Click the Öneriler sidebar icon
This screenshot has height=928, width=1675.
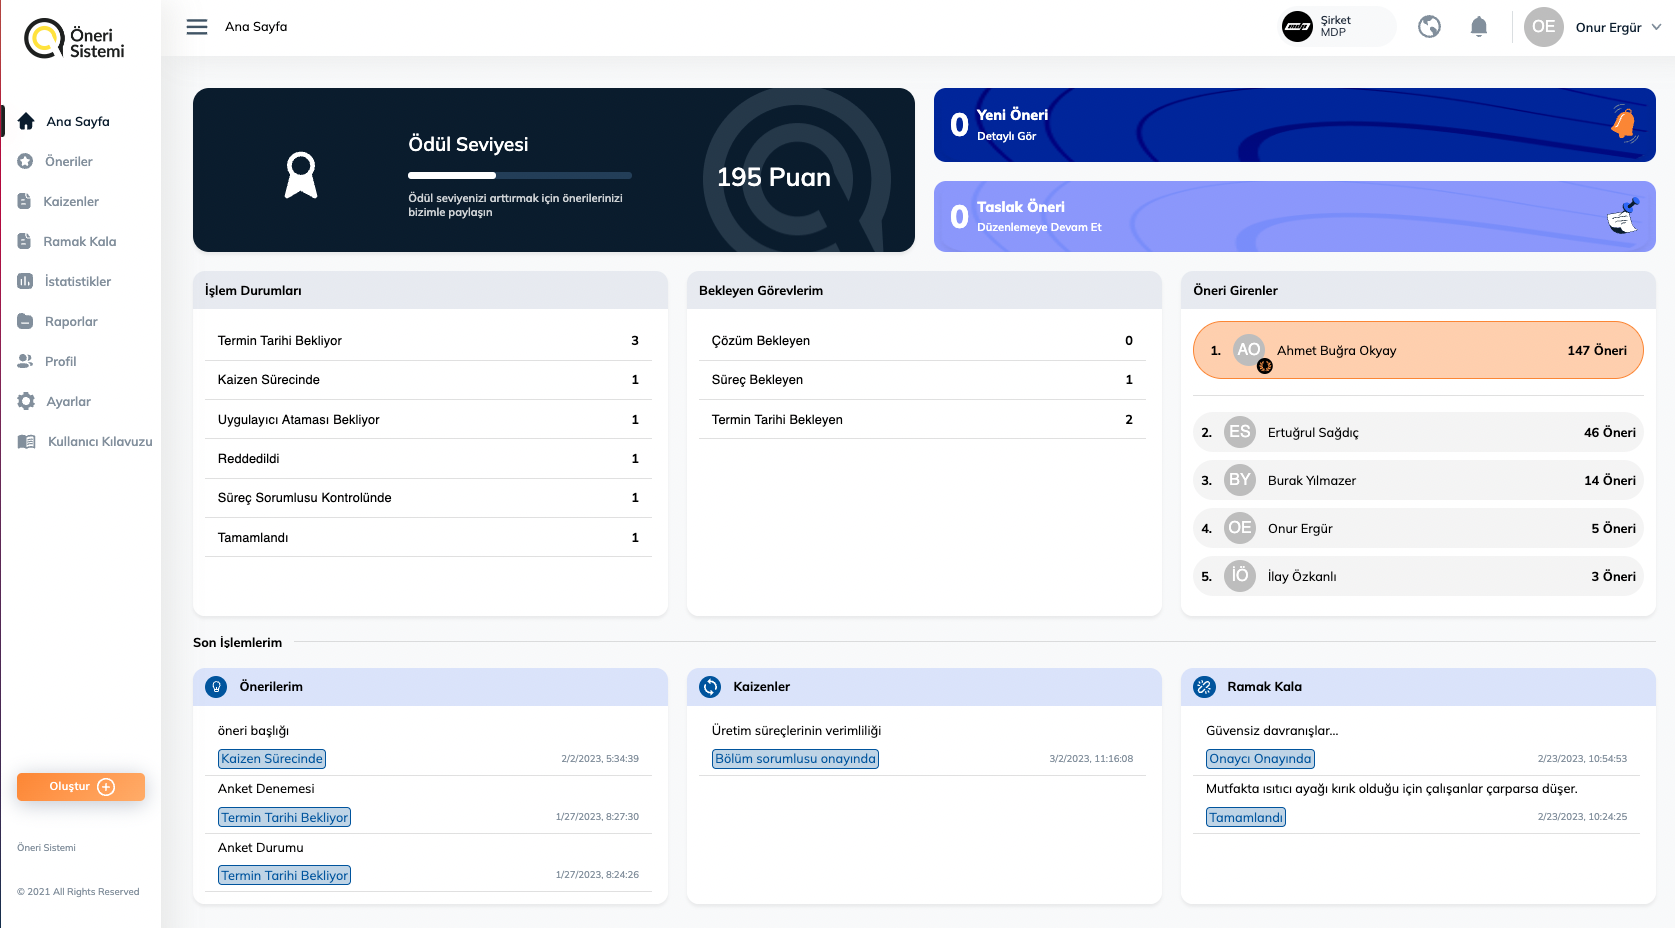click(25, 161)
